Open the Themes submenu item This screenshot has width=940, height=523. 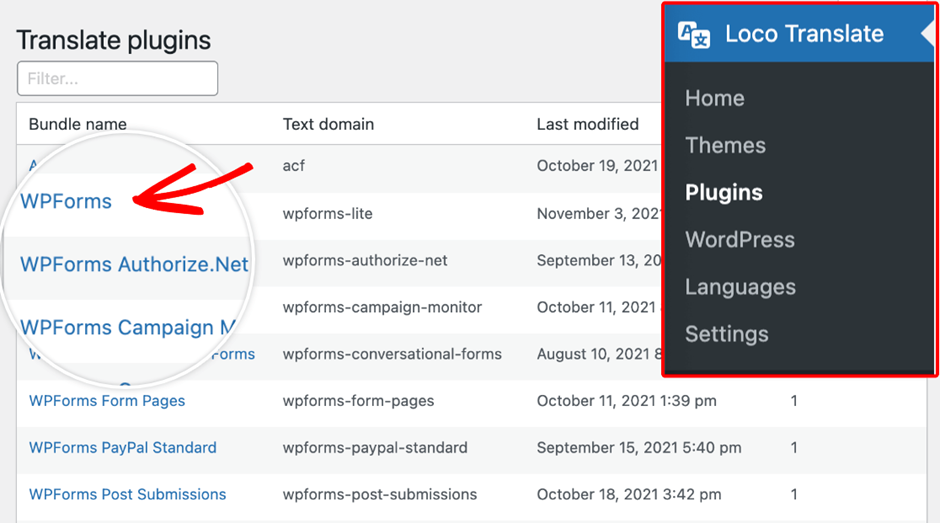725,145
